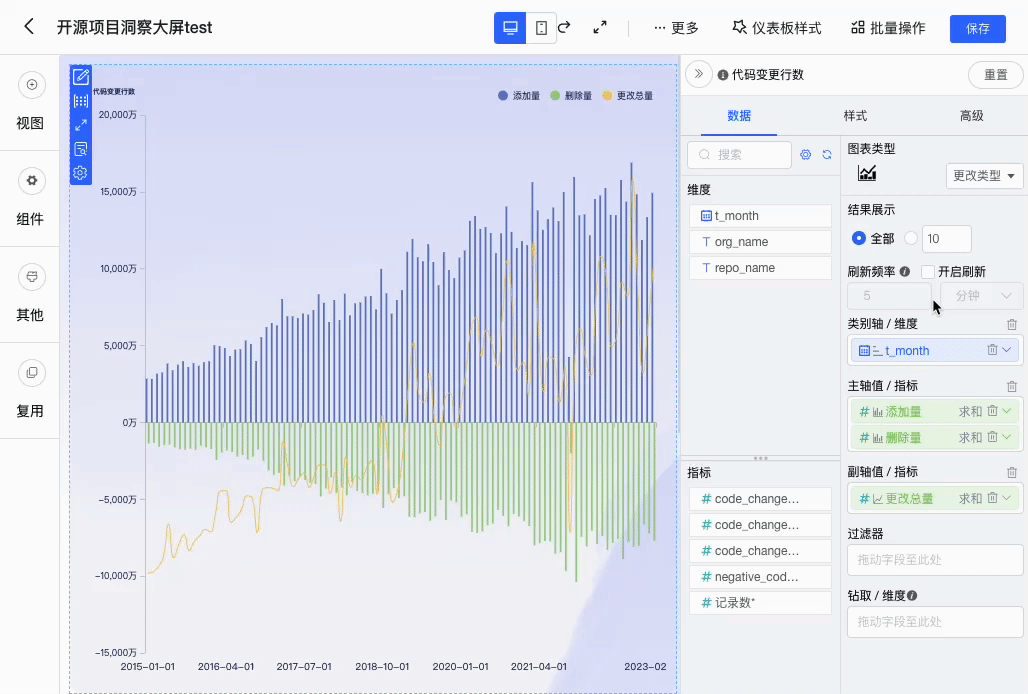Enable the 开启刷新 checkbox
Image resolution: width=1028 pixels, height=694 pixels.
[928, 271]
